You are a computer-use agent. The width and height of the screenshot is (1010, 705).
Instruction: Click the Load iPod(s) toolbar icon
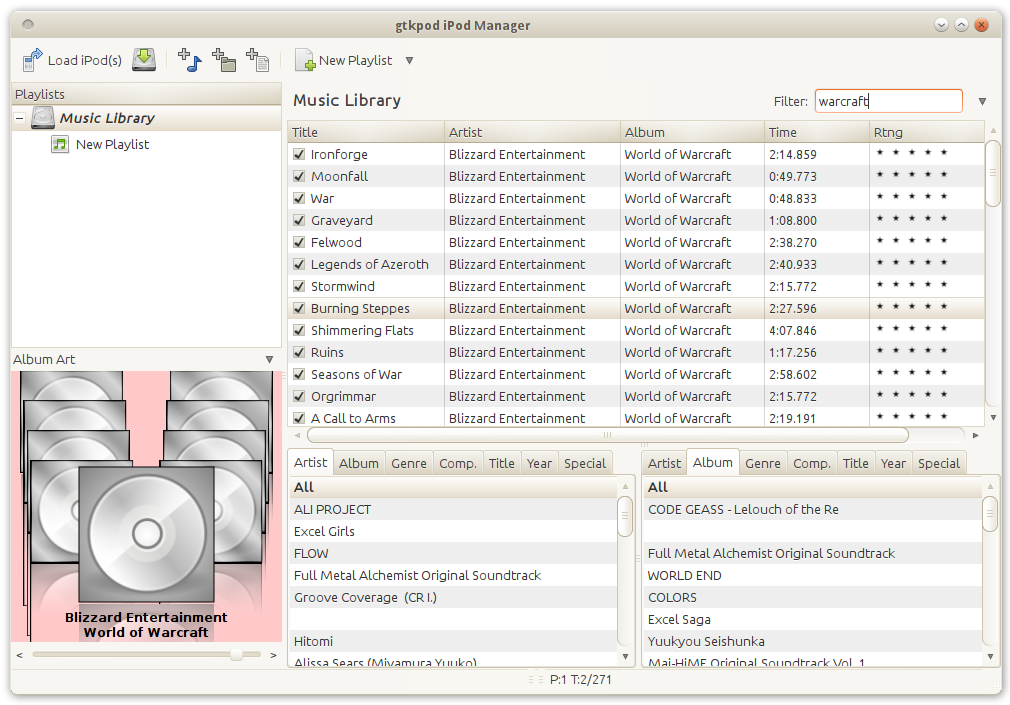click(x=33, y=60)
